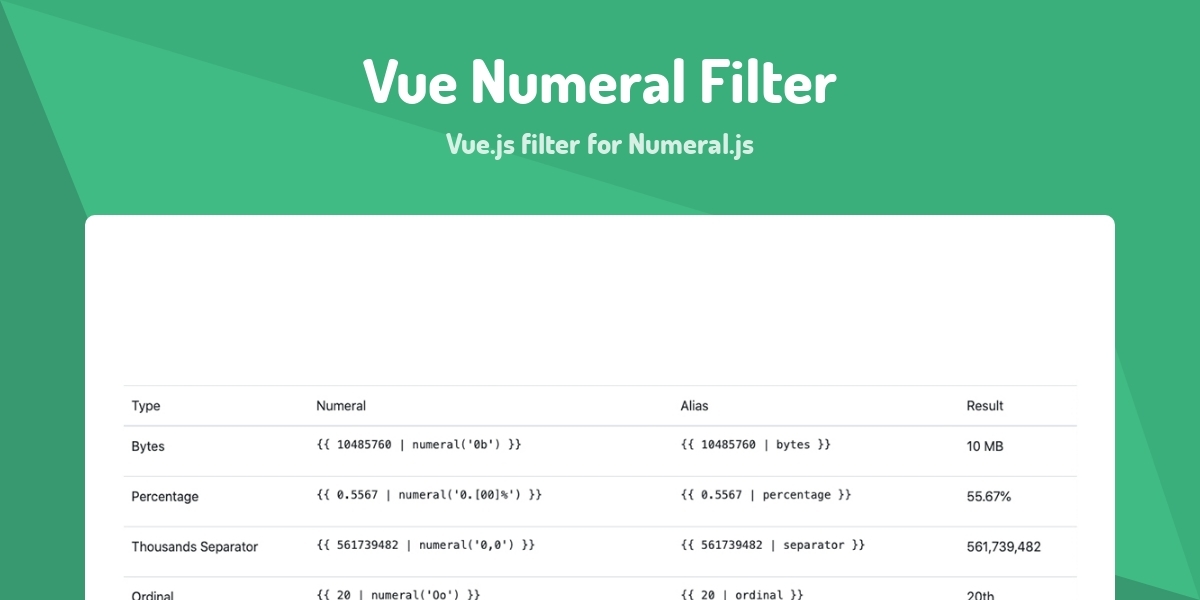Screen dimensions: 1200x600
Task: Click the "Vue Numeral Filter" page title
Action: (x=599, y=83)
